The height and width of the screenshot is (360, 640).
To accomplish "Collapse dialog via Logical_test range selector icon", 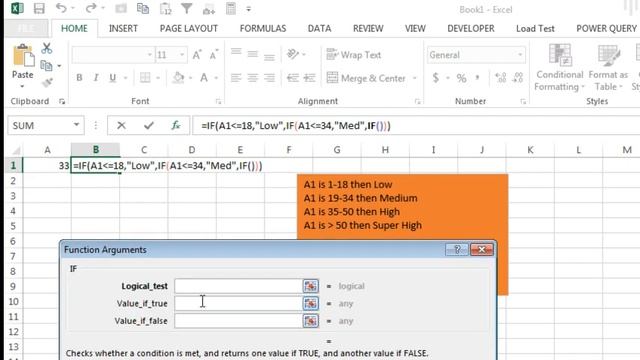I will tap(310, 286).
